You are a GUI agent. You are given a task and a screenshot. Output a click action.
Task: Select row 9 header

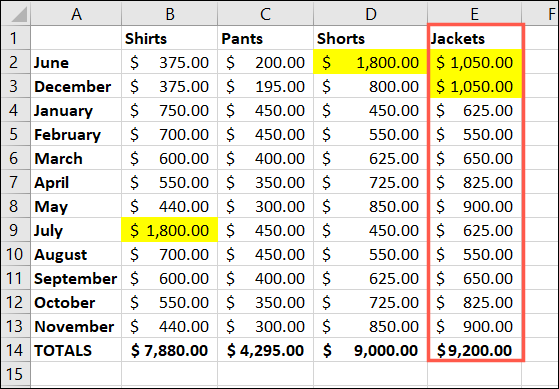pos(16,230)
